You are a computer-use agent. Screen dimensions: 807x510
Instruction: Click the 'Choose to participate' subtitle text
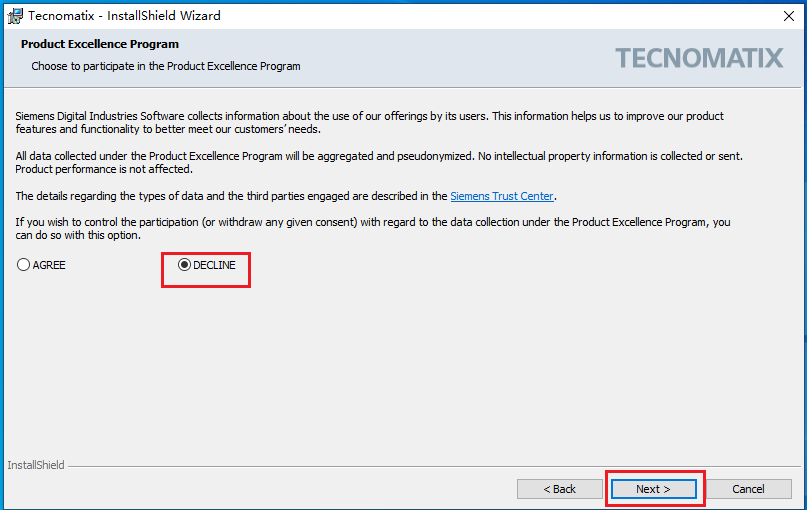pos(165,66)
